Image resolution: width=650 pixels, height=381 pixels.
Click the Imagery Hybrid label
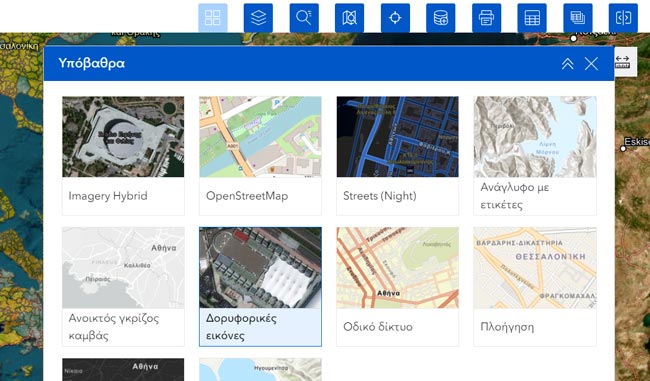coord(108,196)
